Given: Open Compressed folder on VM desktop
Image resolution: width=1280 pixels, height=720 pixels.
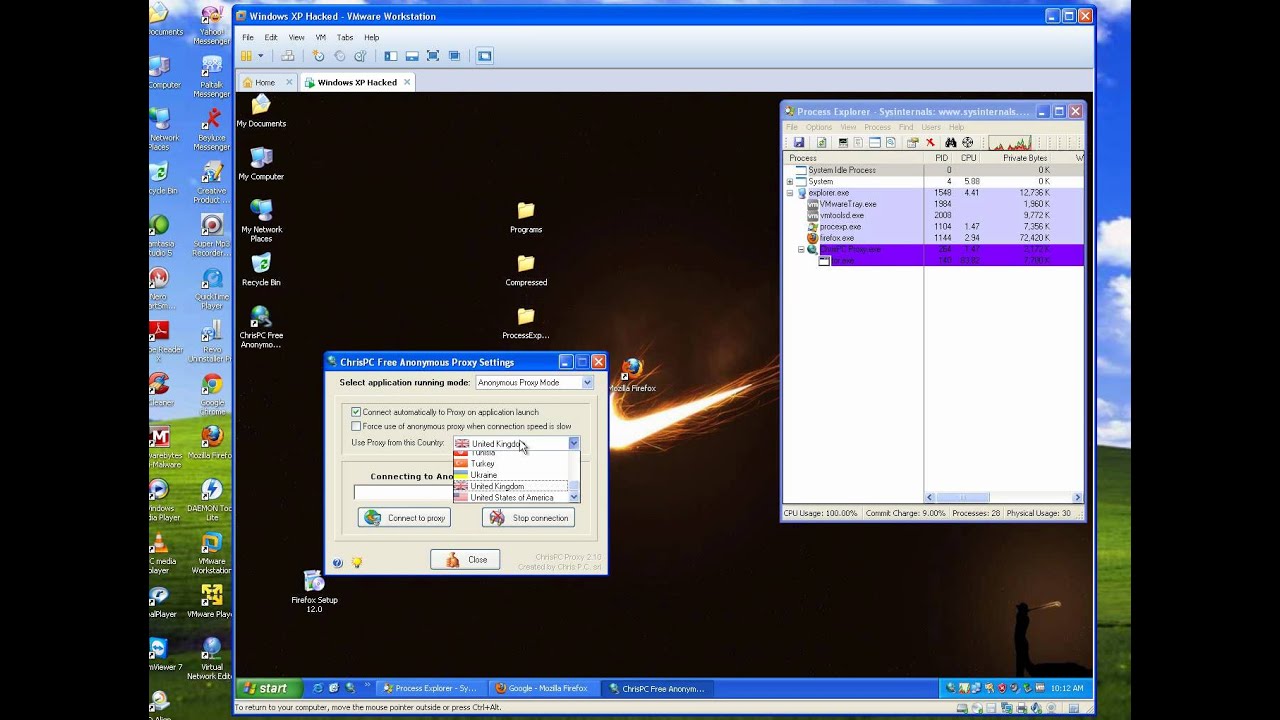Looking at the screenshot, I should pyautogui.click(x=526, y=270).
